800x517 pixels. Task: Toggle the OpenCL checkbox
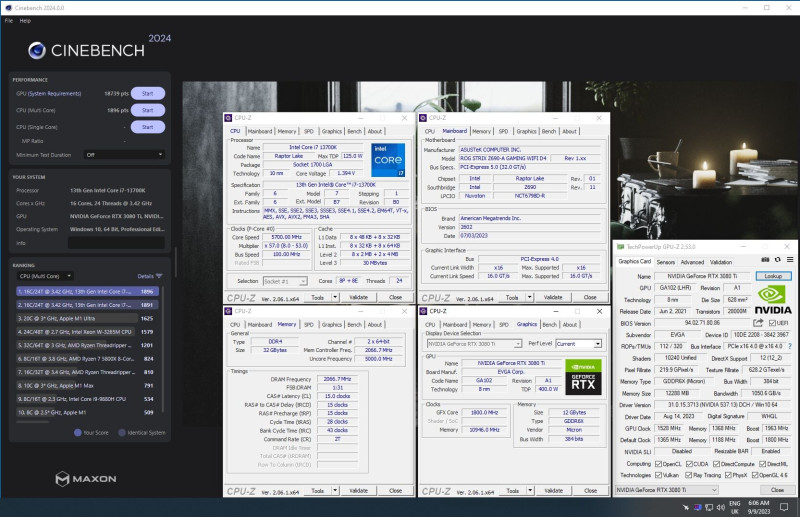(658, 464)
